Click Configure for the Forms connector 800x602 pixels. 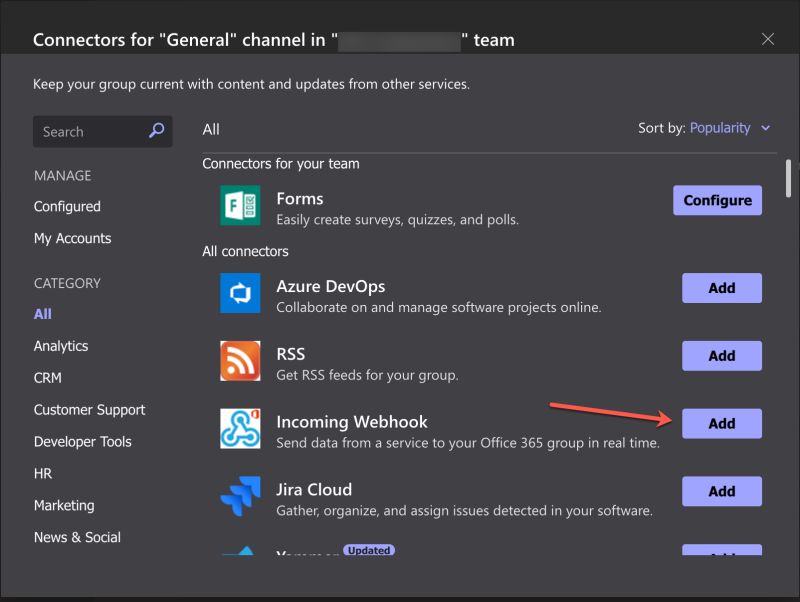pos(717,200)
